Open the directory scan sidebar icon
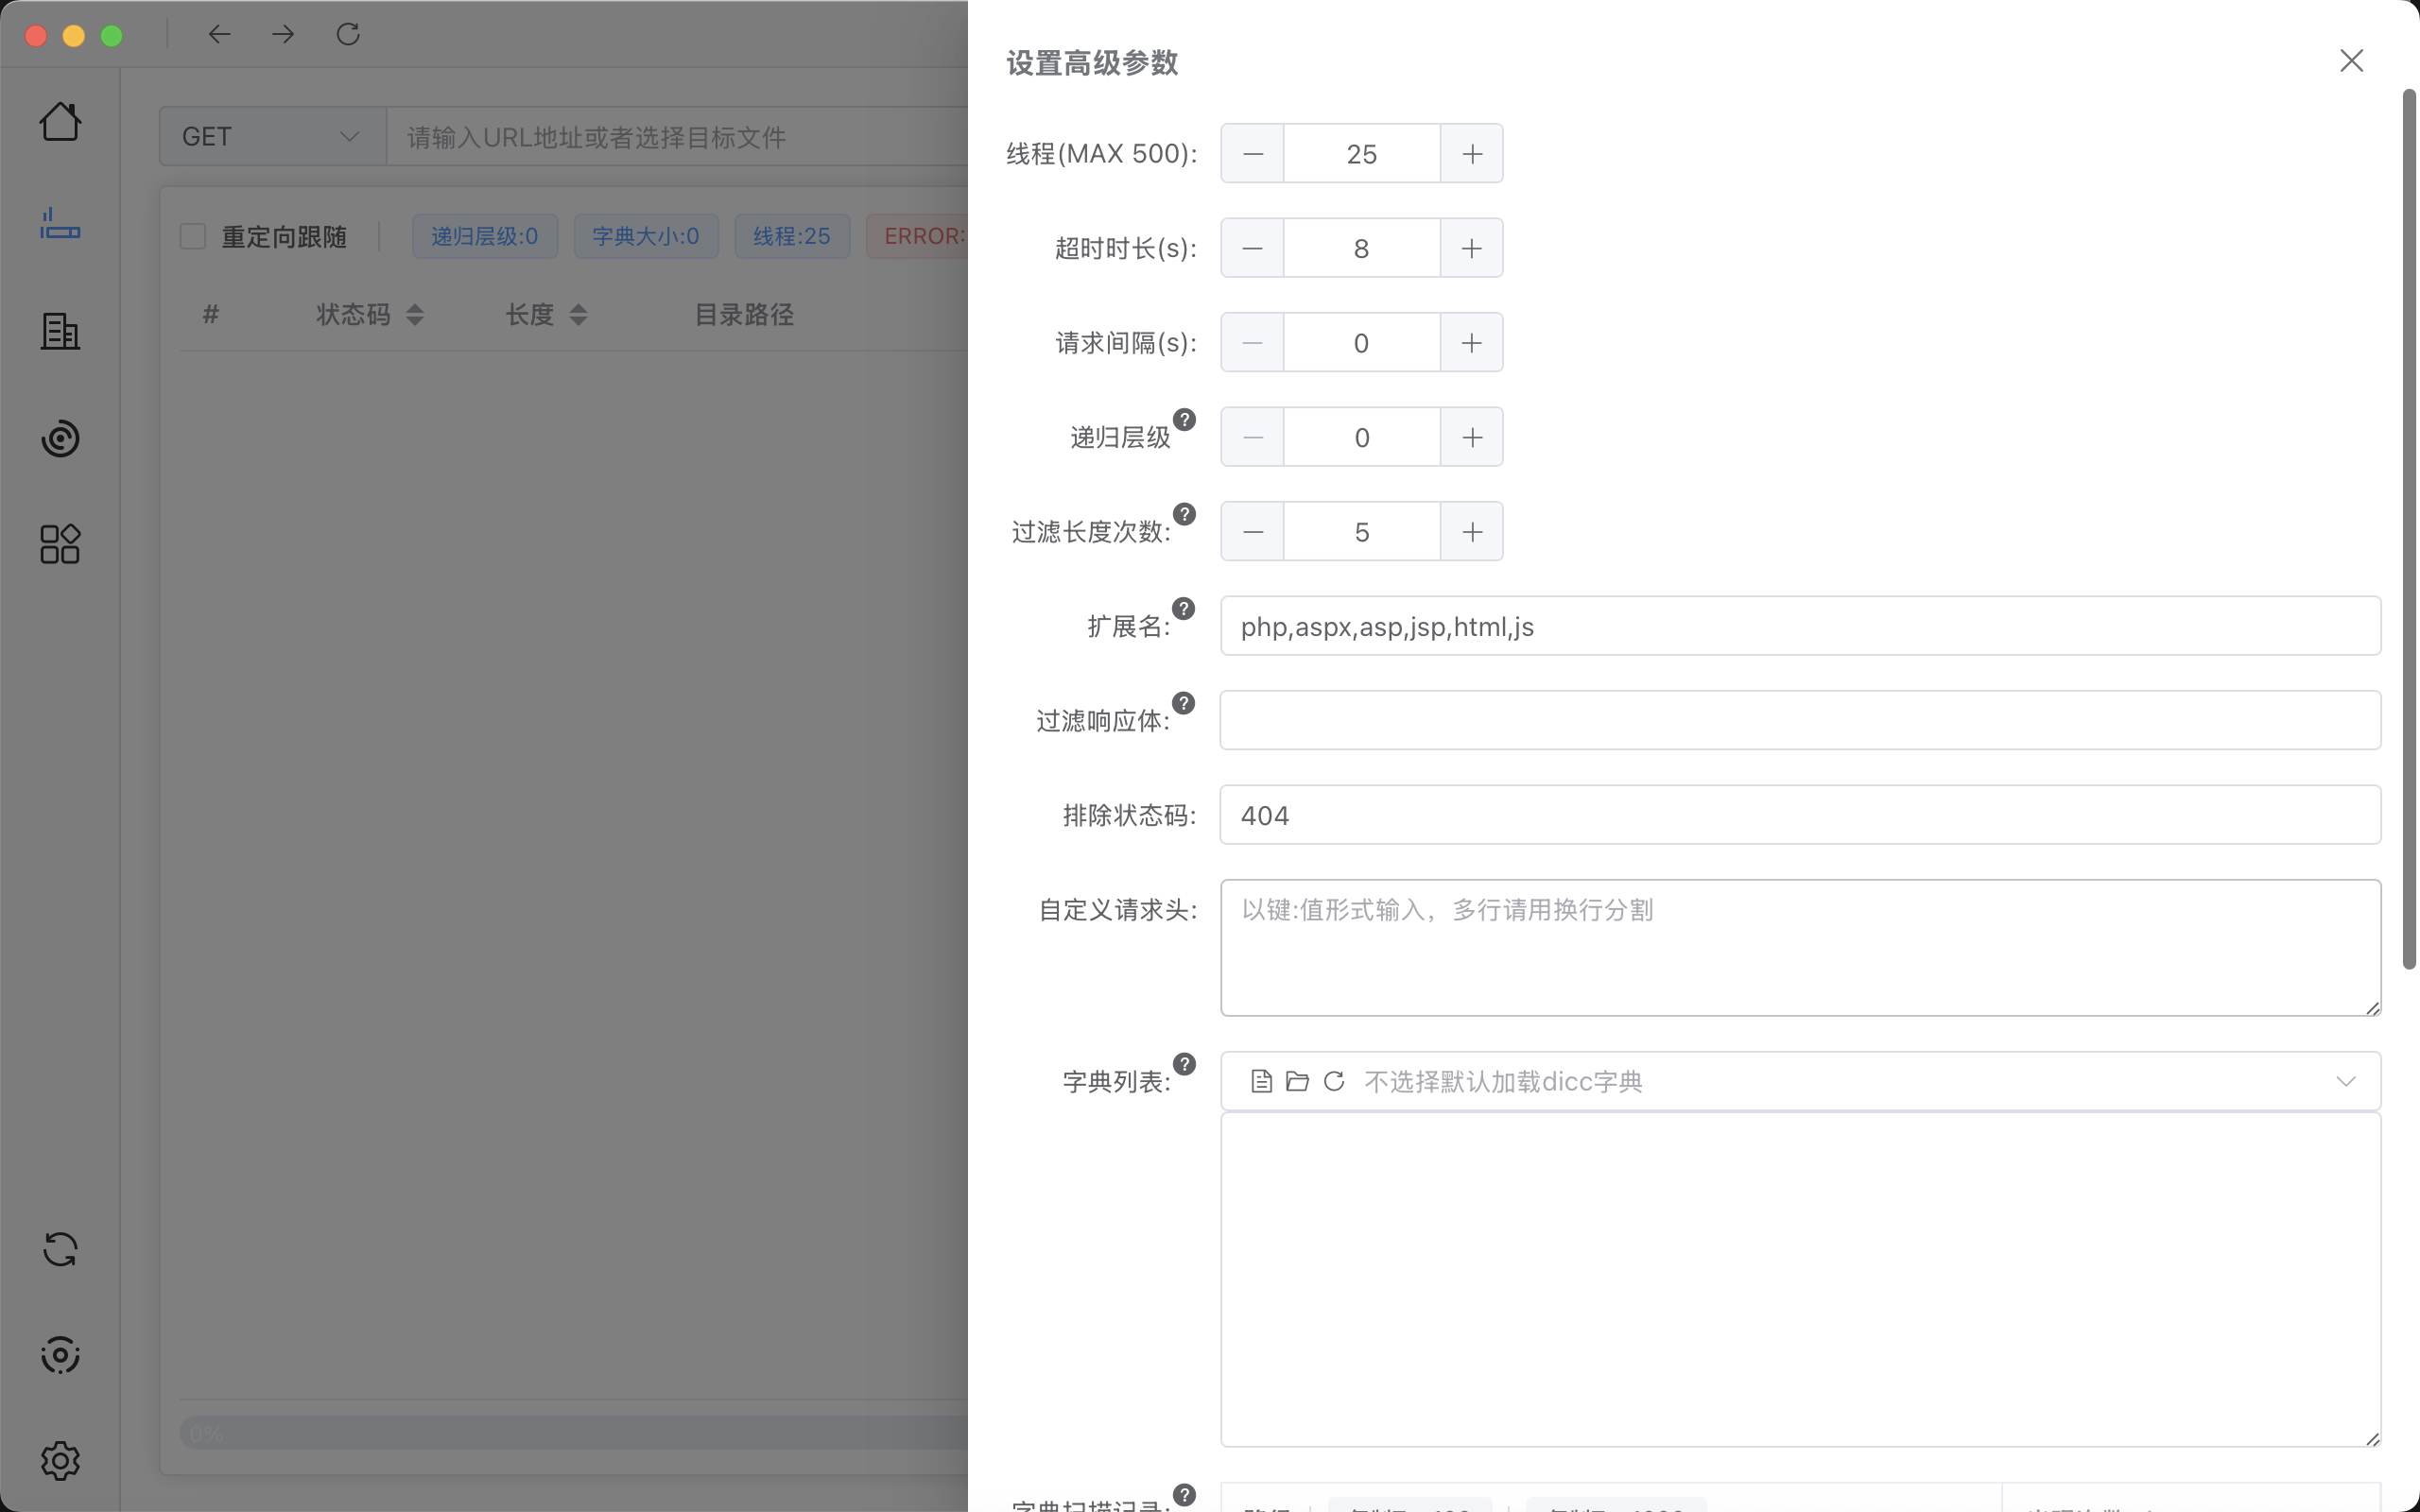 (60, 225)
